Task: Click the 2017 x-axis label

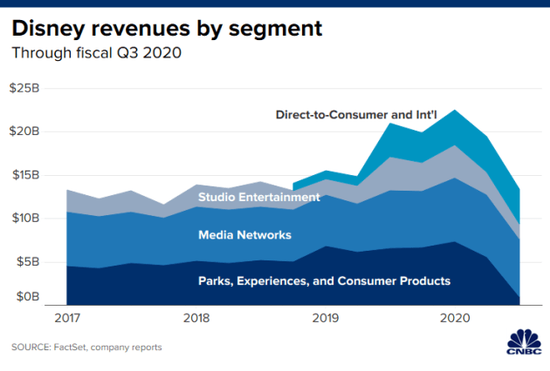Action: point(67,318)
